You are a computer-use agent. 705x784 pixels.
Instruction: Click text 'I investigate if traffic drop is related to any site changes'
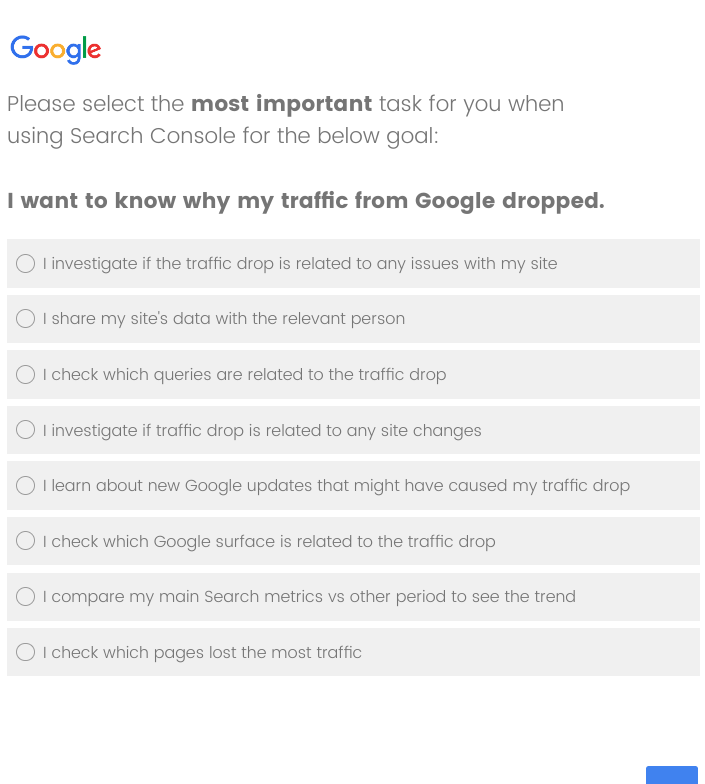(x=262, y=430)
